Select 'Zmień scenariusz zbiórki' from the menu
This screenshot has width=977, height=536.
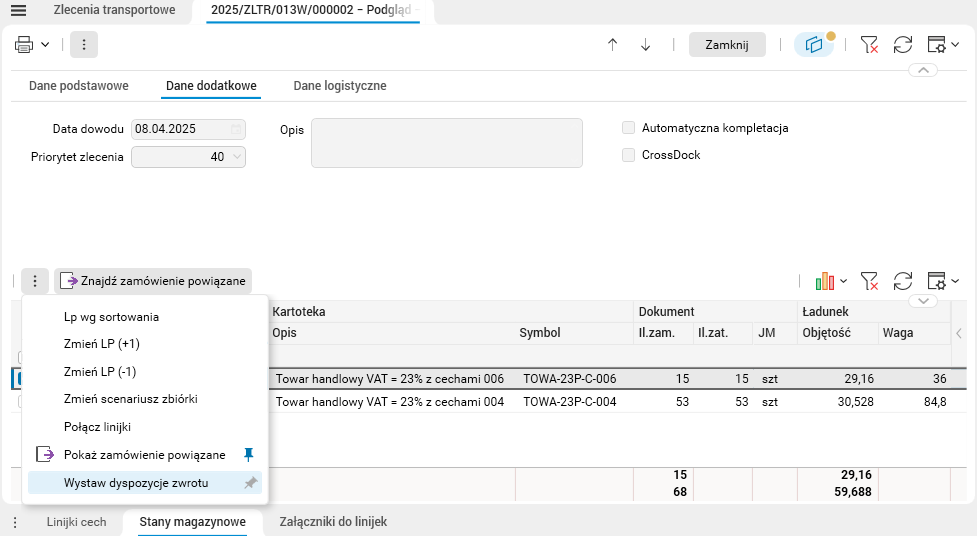point(130,399)
